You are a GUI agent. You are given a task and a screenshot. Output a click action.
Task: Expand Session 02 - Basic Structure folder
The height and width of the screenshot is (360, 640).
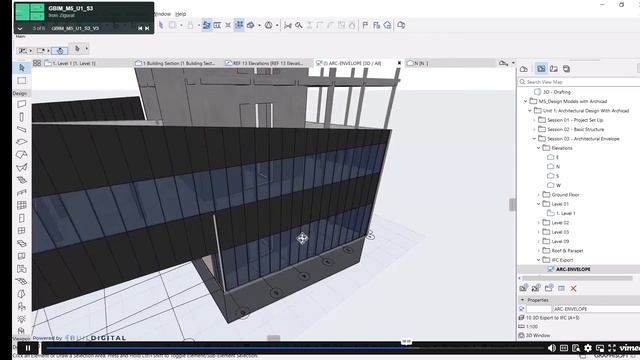tap(534, 129)
